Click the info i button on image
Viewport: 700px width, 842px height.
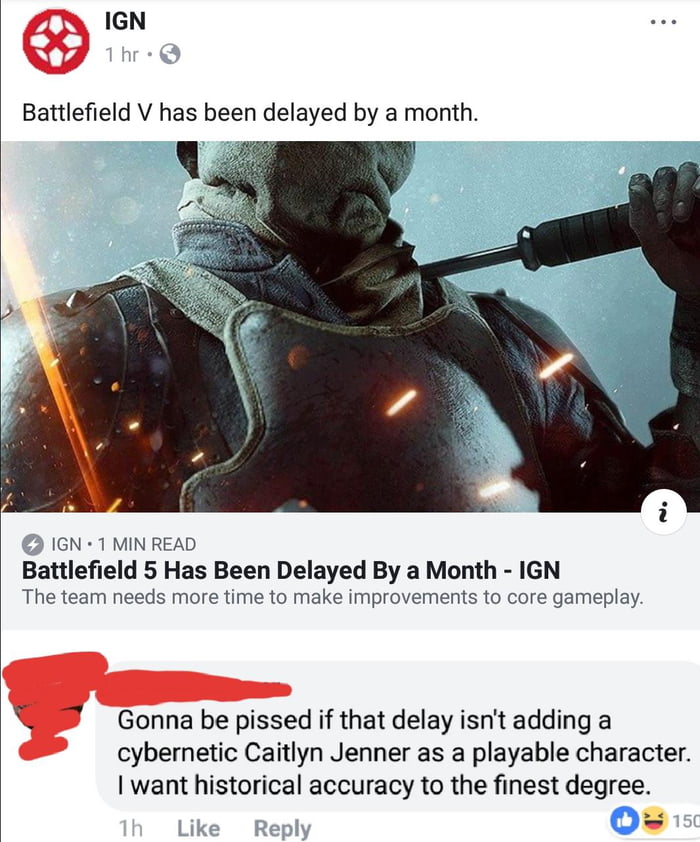[663, 512]
